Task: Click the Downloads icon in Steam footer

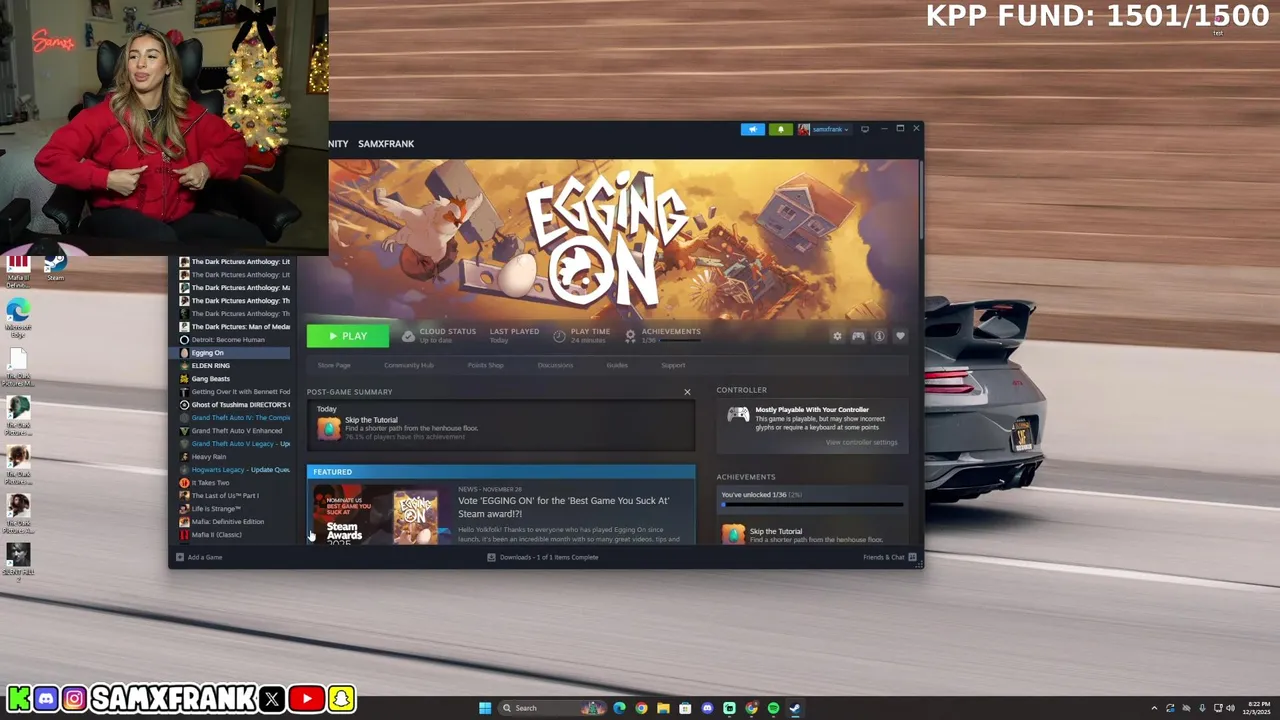Action: click(x=491, y=557)
